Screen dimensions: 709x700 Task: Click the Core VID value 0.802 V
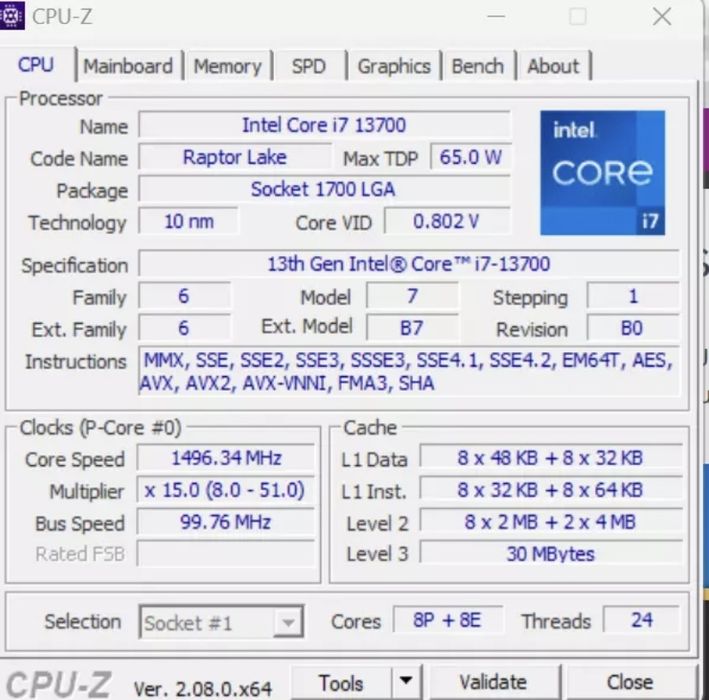[447, 221]
